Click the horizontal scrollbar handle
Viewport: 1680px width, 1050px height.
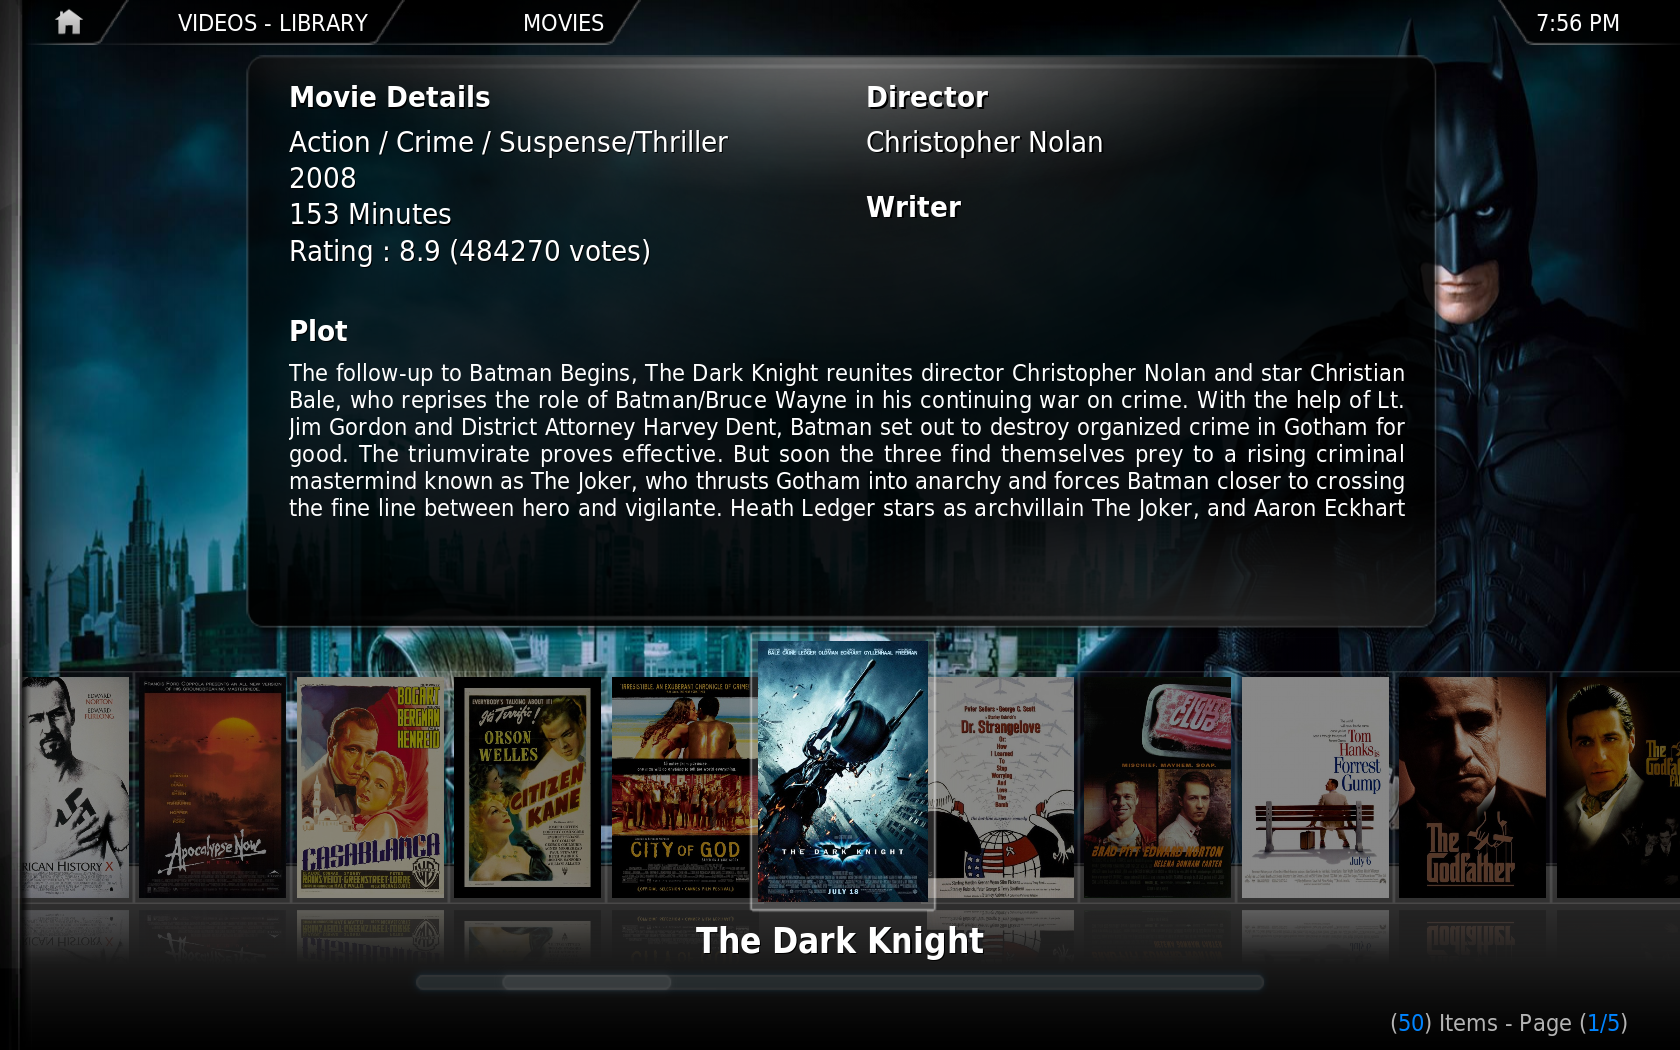pyautogui.click(x=587, y=982)
